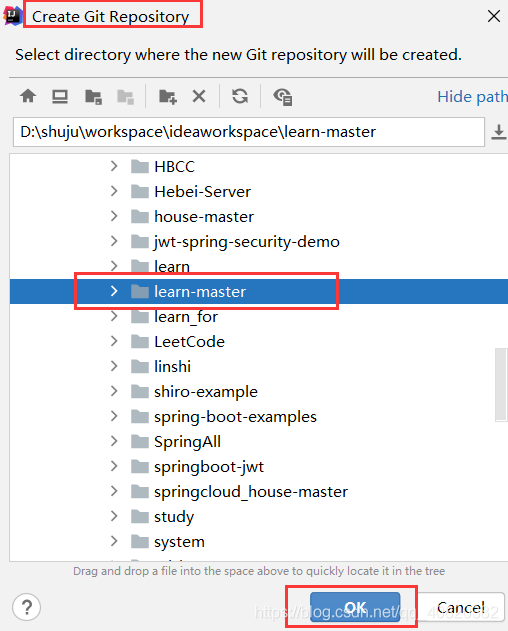The width and height of the screenshot is (508, 631).
Task: Click the folder icon beside LeetCode
Action: pos(140,341)
